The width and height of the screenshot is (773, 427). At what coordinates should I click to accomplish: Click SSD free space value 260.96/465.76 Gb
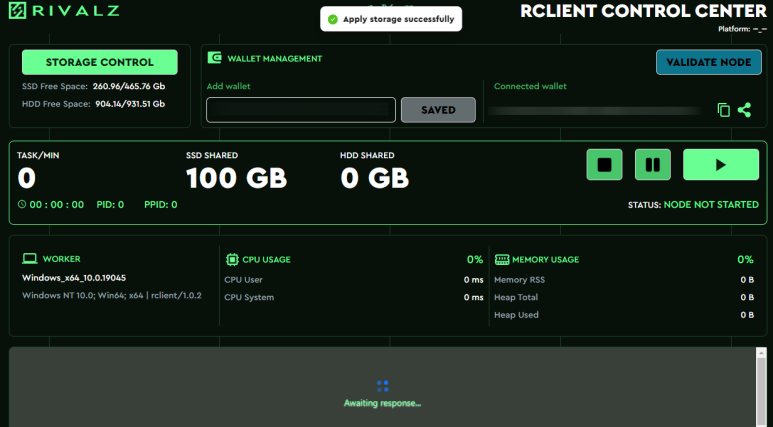tap(129, 86)
